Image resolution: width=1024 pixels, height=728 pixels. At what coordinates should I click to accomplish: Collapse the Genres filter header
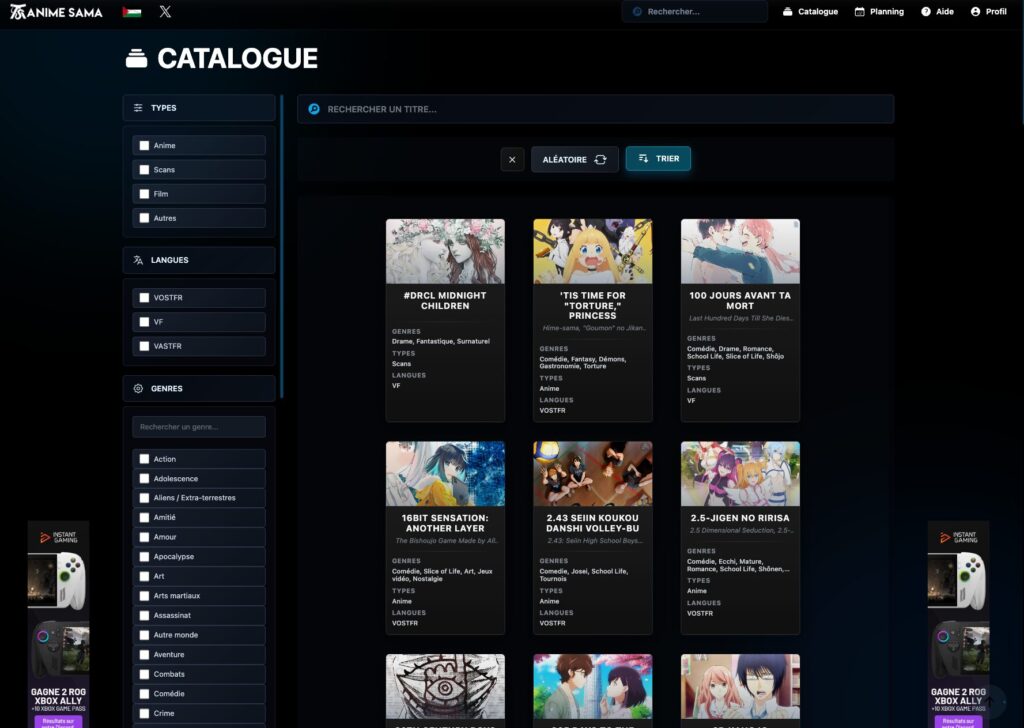(x=199, y=388)
